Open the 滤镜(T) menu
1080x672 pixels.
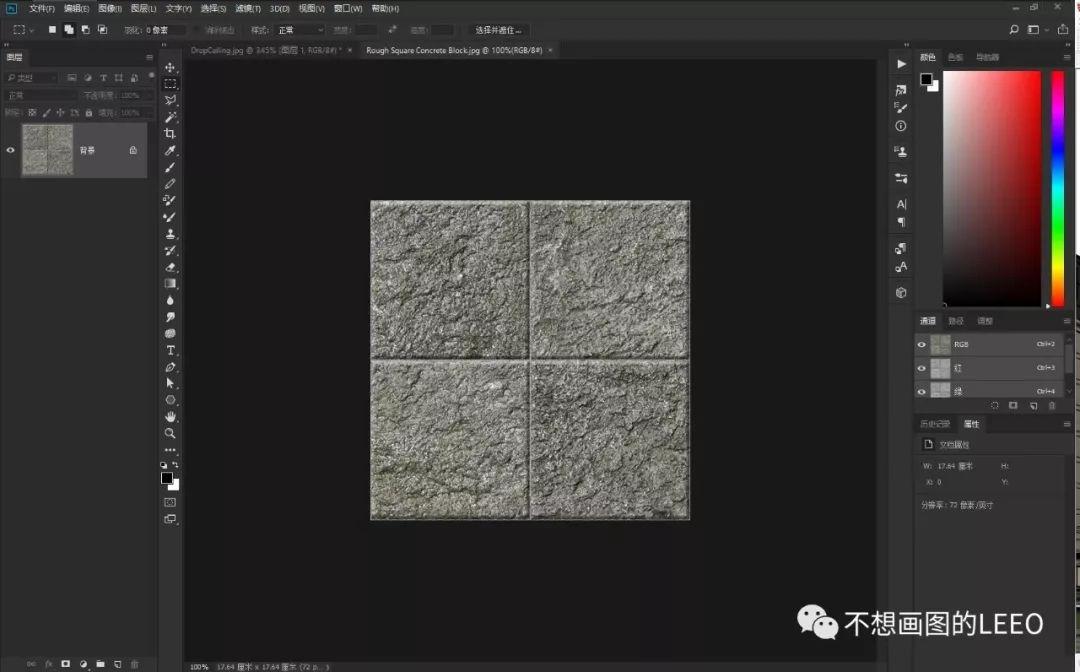[x=248, y=8]
